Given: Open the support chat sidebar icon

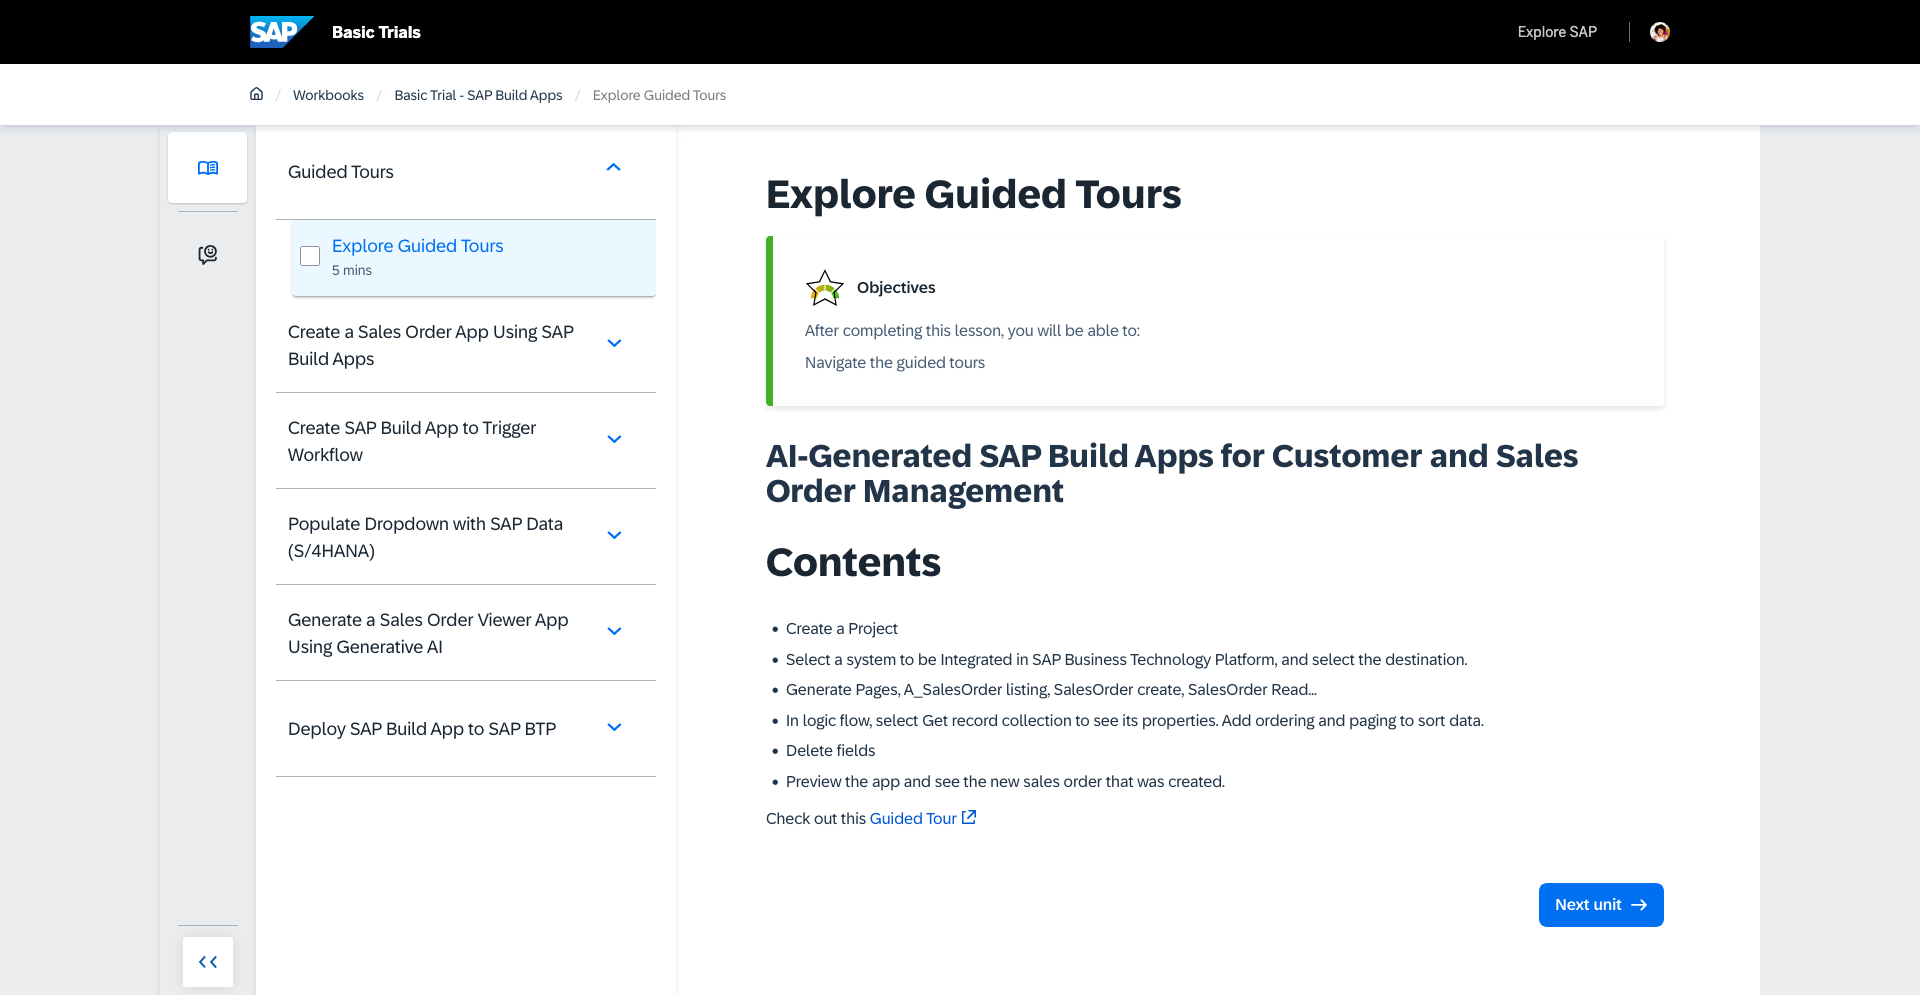Looking at the screenshot, I should click(x=208, y=255).
